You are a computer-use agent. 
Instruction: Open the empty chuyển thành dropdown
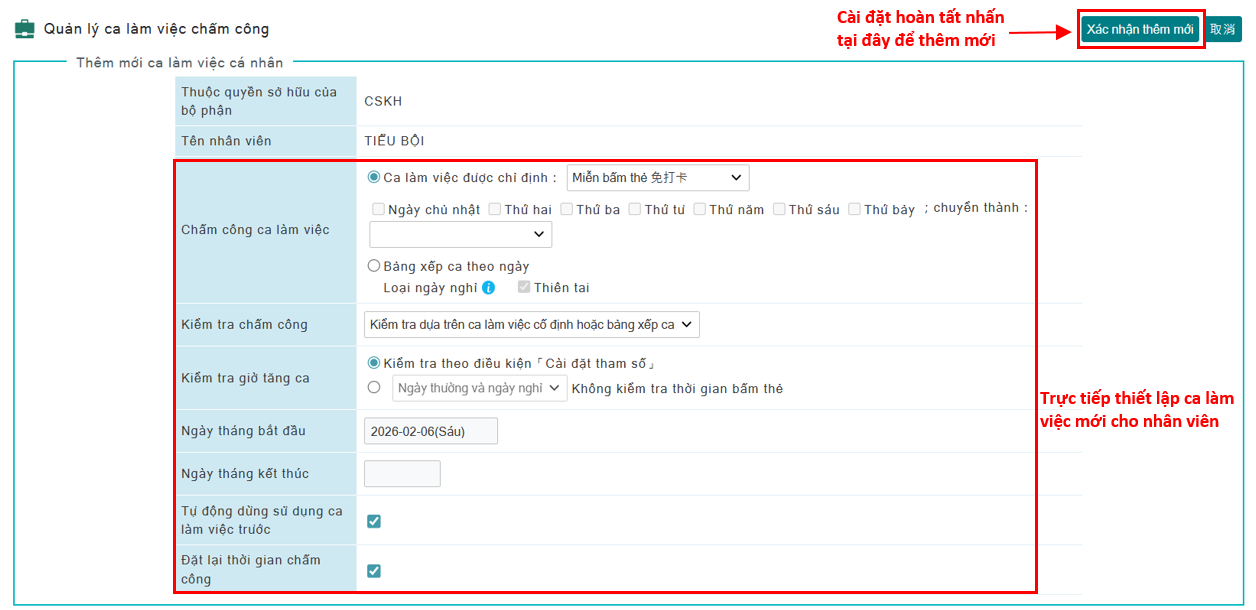(460, 234)
